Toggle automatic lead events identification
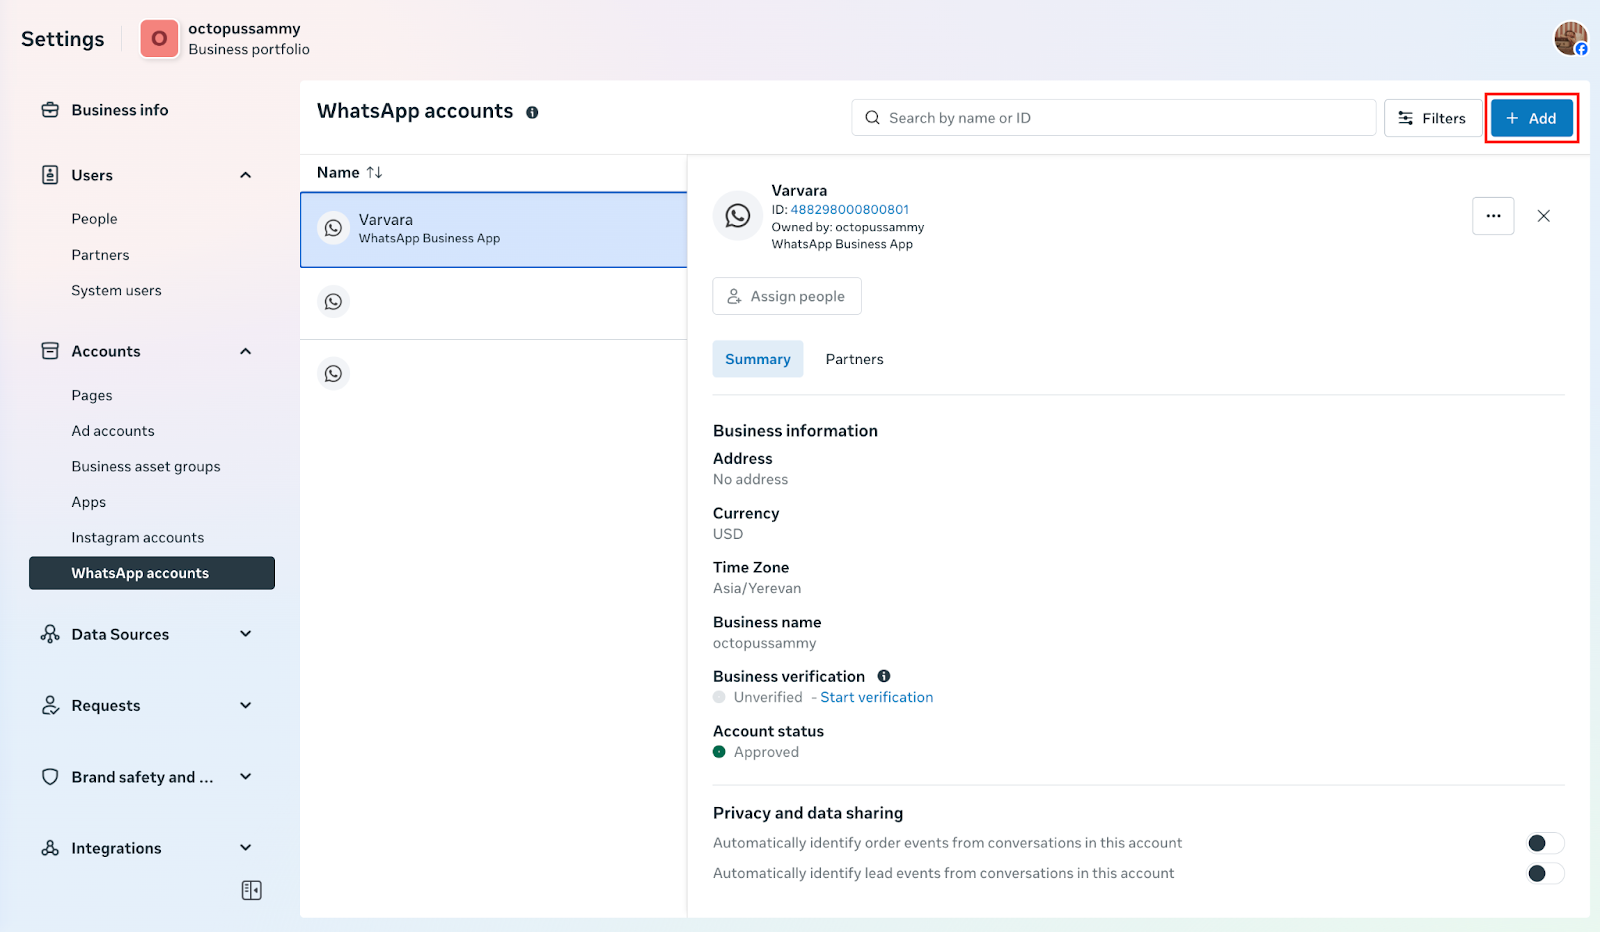 pyautogui.click(x=1544, y=873)
